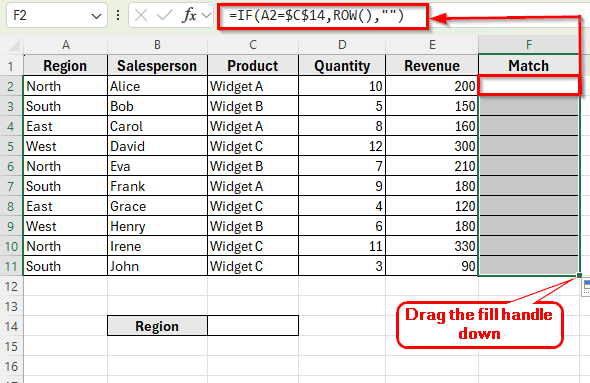Select column E header
The image size is (590, 383).
[432, 45]
